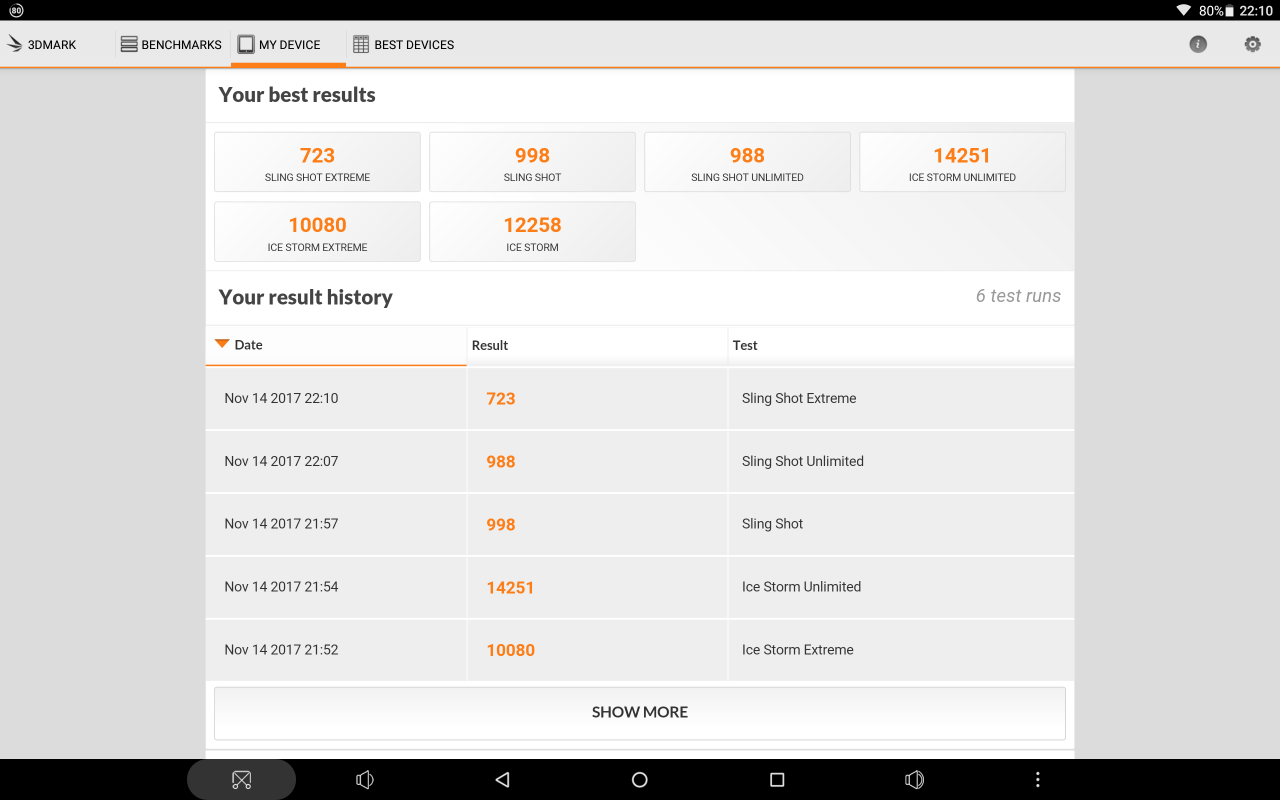Click the 3DMark logo icon
Image resolution: width=1280 pixels, height=800 pixels.
pos(15,44)
